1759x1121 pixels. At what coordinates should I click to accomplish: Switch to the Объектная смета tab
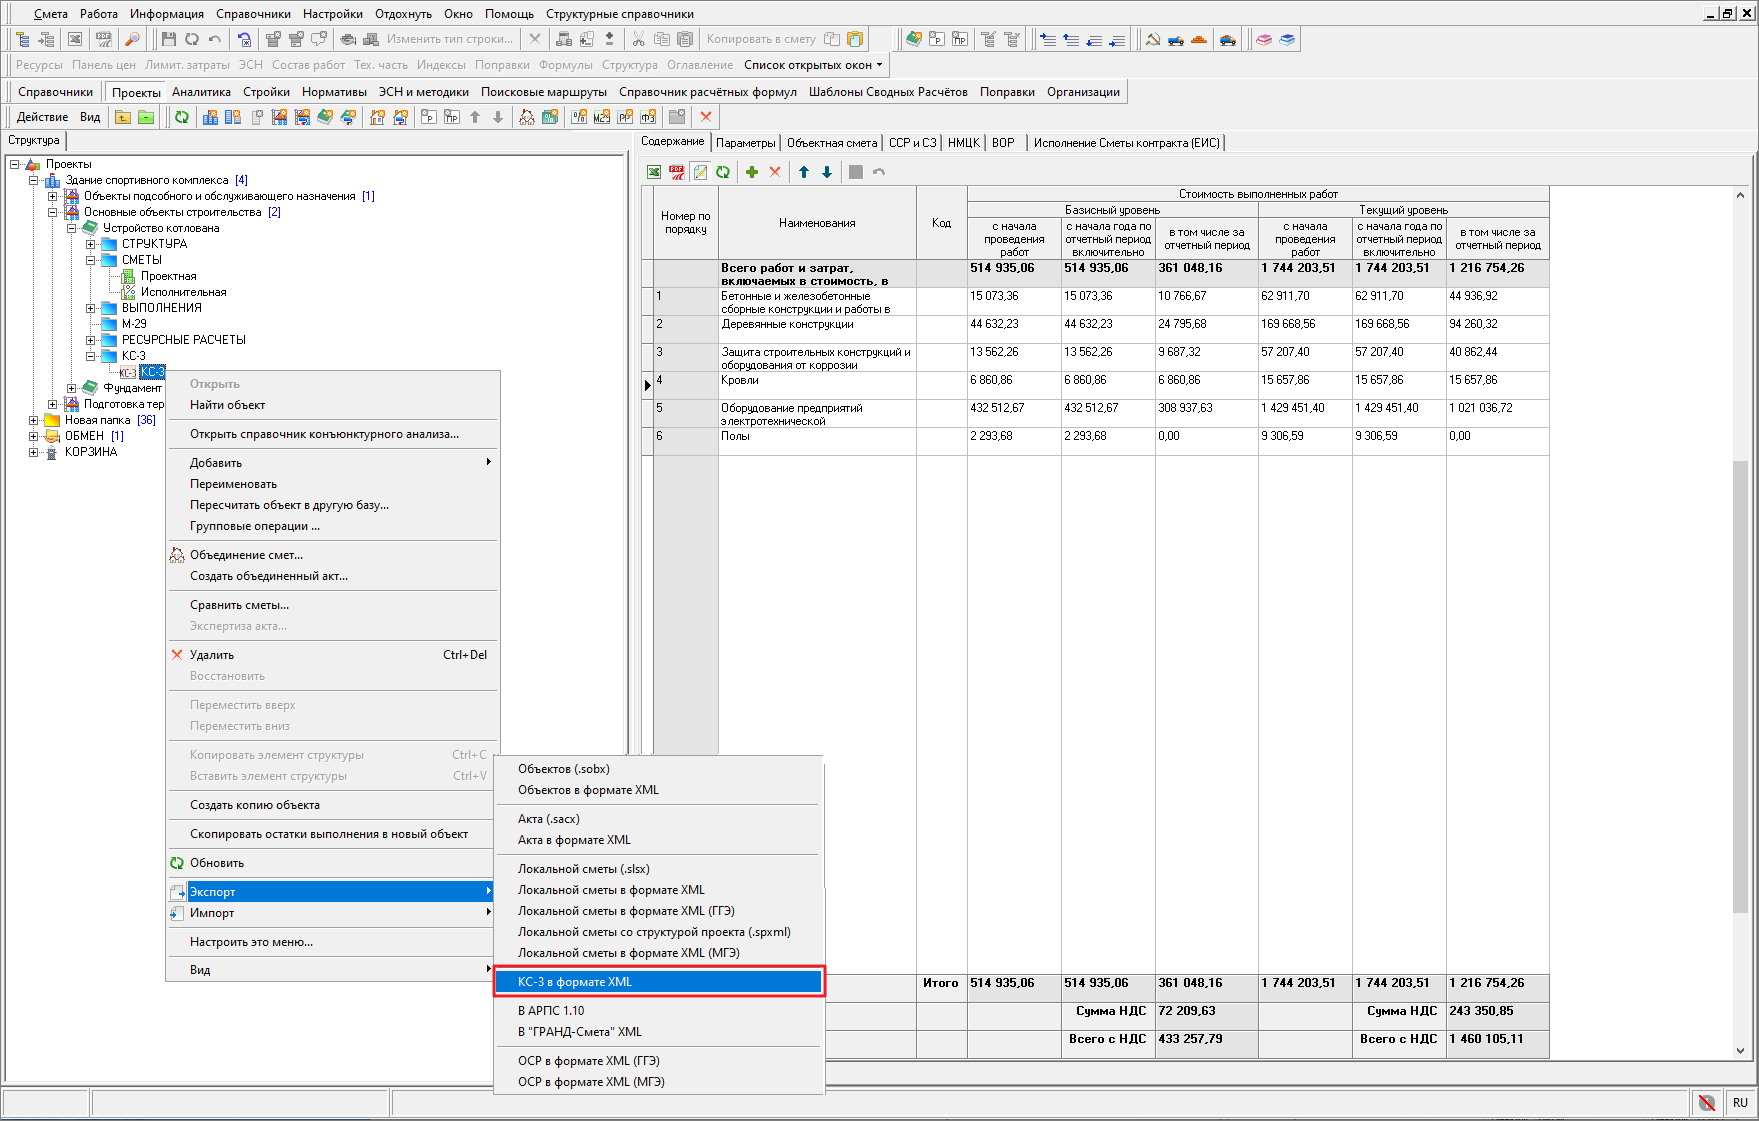tap(831, 143)
